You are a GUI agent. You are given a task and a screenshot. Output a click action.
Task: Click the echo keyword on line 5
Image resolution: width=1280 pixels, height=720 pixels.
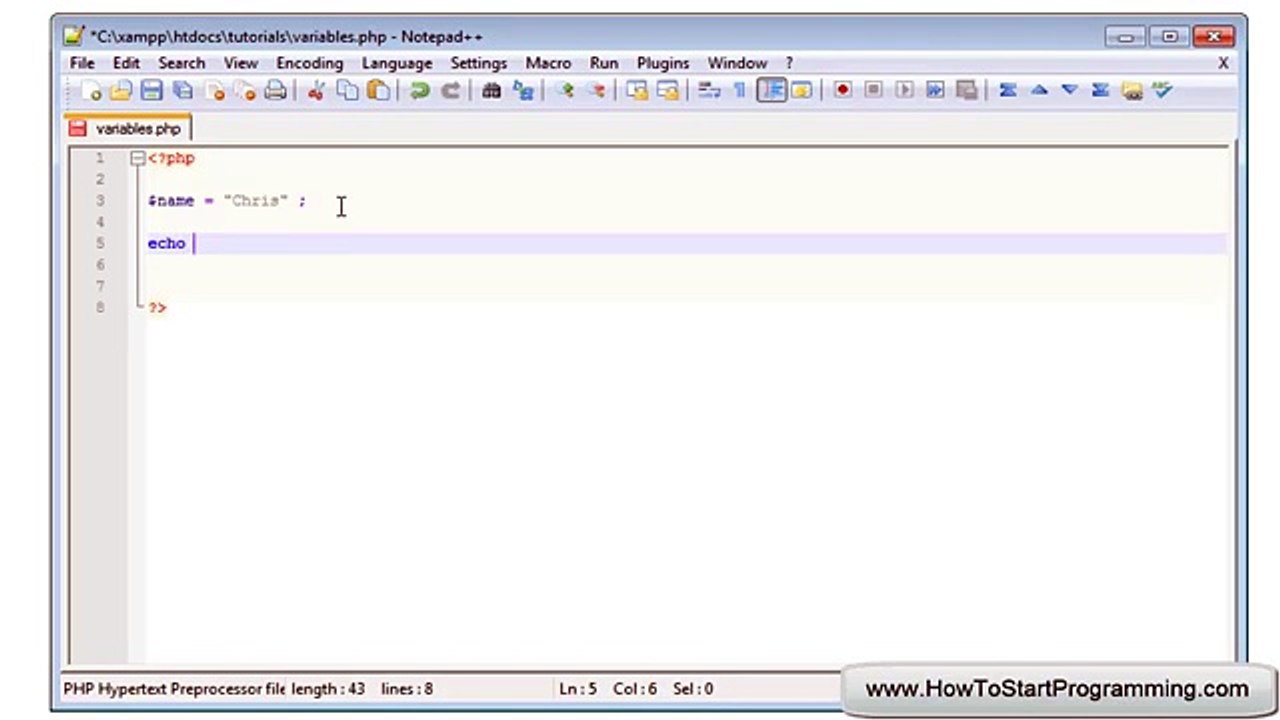(166, 243)
